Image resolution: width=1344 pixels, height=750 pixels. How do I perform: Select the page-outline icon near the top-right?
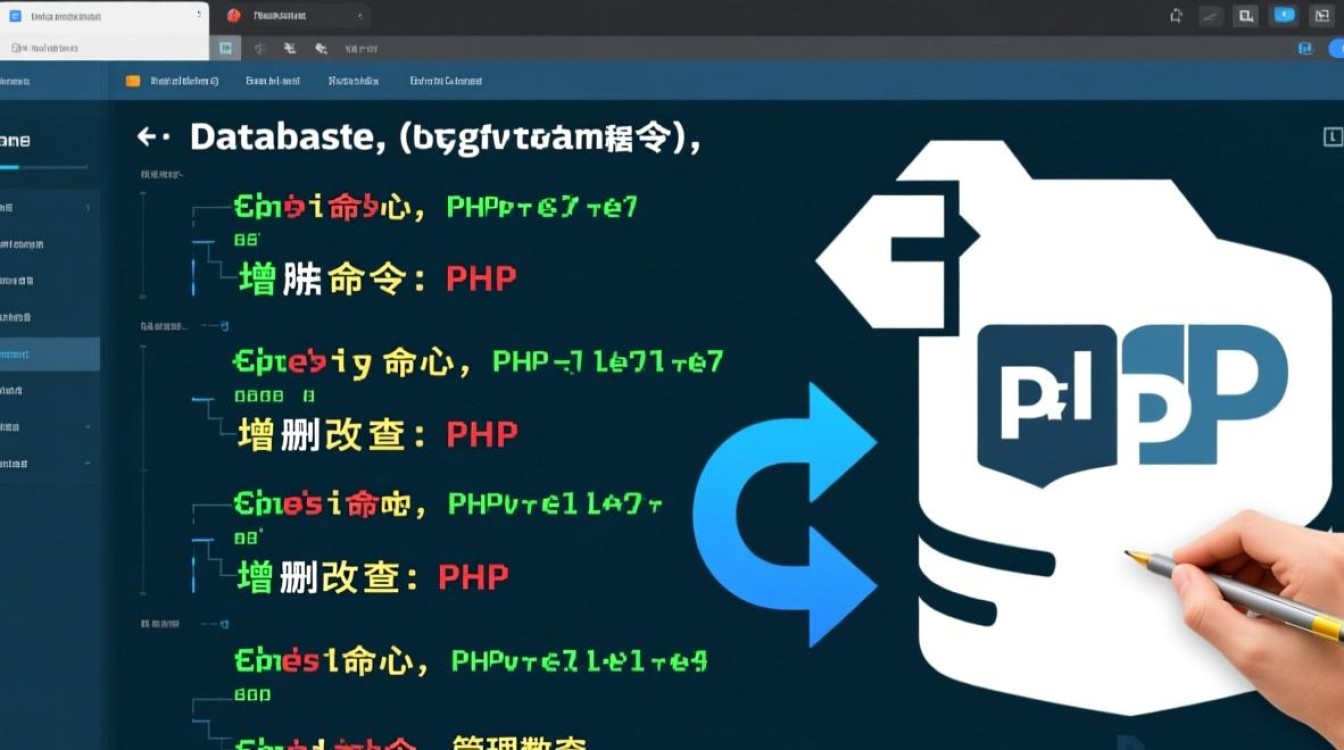1320,16
